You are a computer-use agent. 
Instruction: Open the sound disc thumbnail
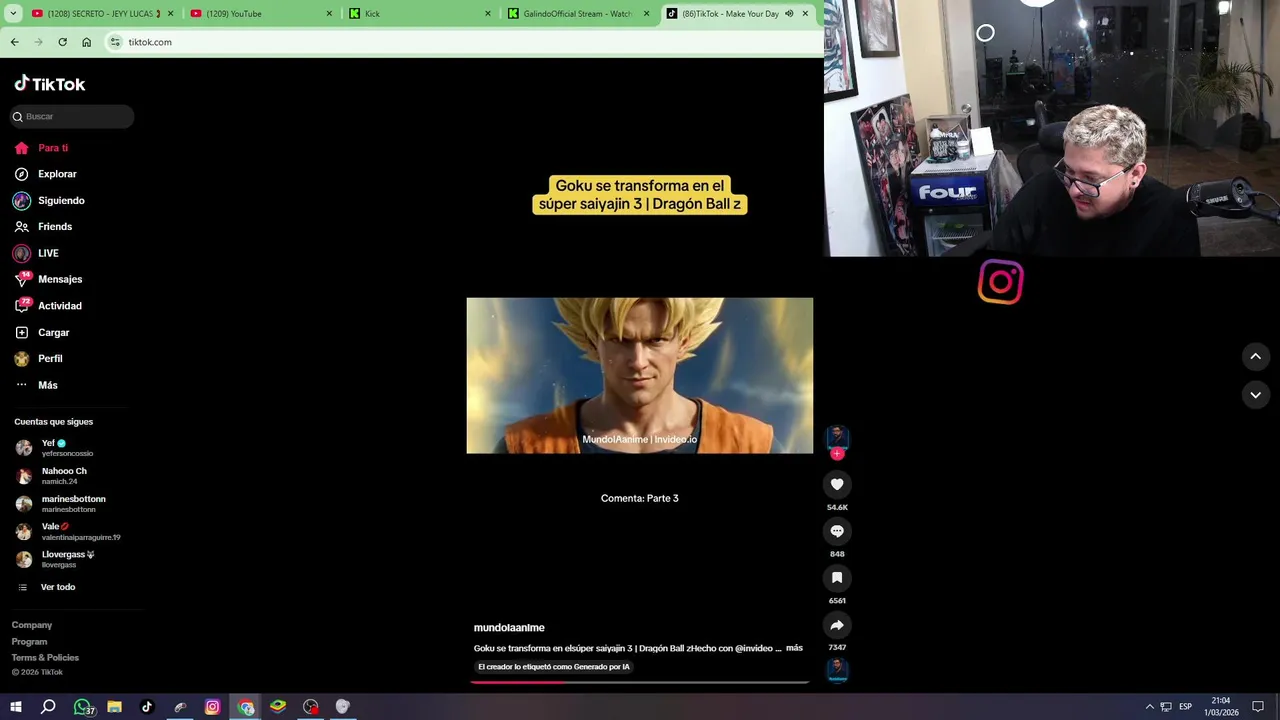[837, 670]
